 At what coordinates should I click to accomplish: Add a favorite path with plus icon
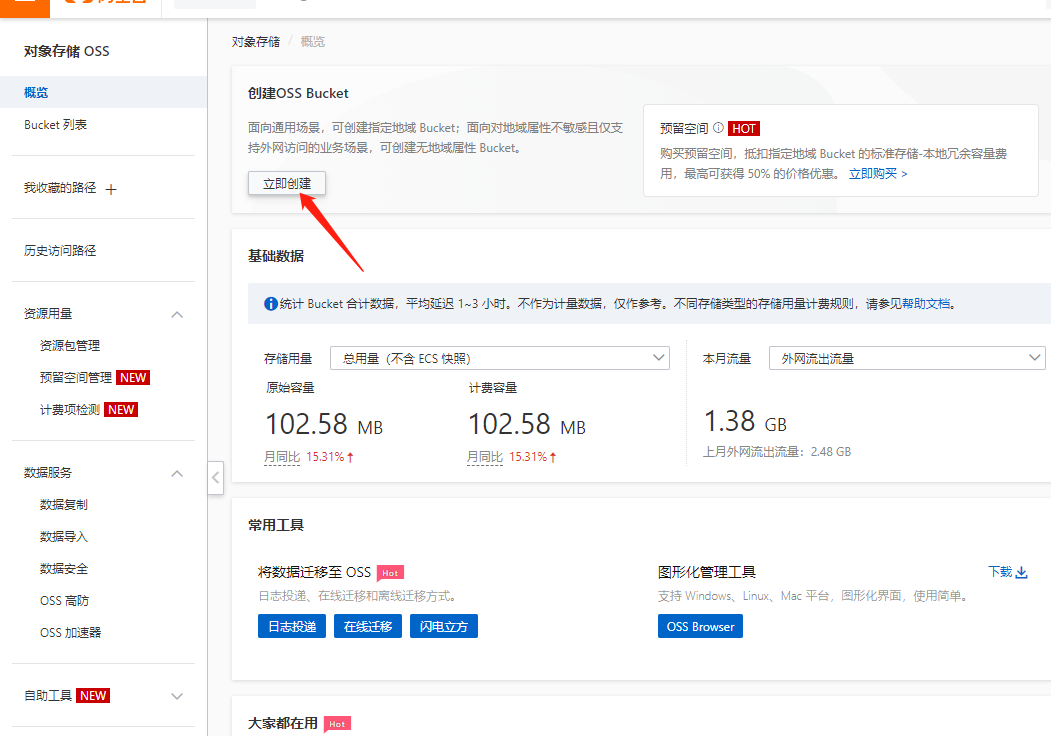pos(111,189)
